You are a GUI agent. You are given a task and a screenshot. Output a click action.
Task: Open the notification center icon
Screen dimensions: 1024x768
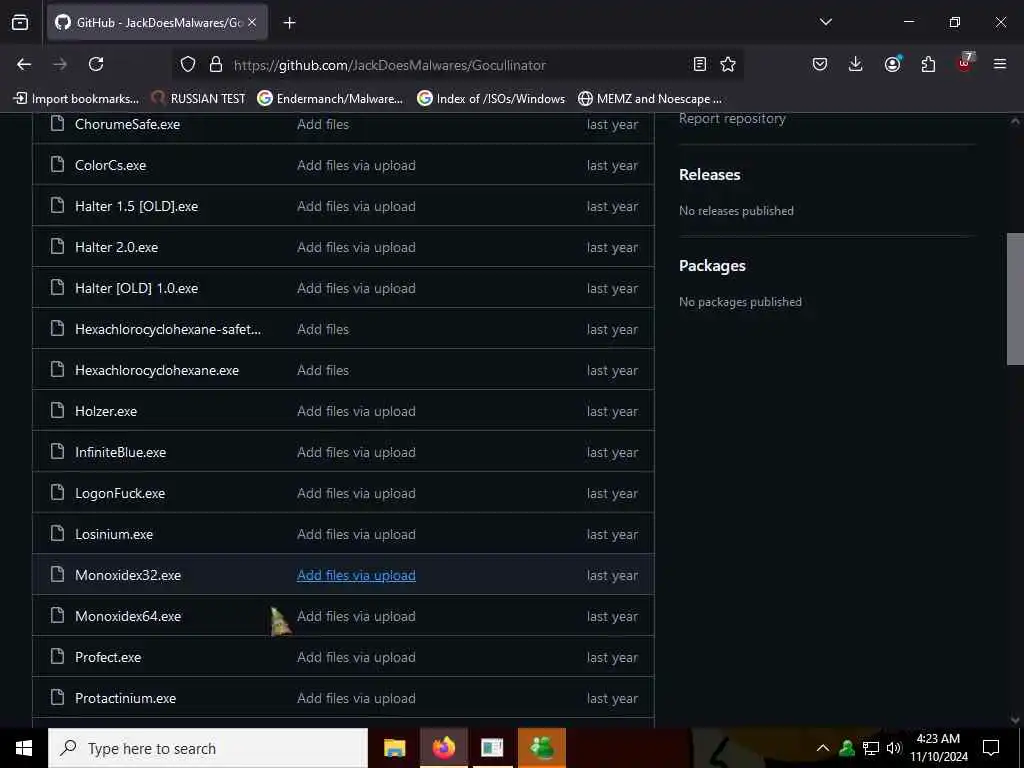pyautogui.click(x=991, y=748)
